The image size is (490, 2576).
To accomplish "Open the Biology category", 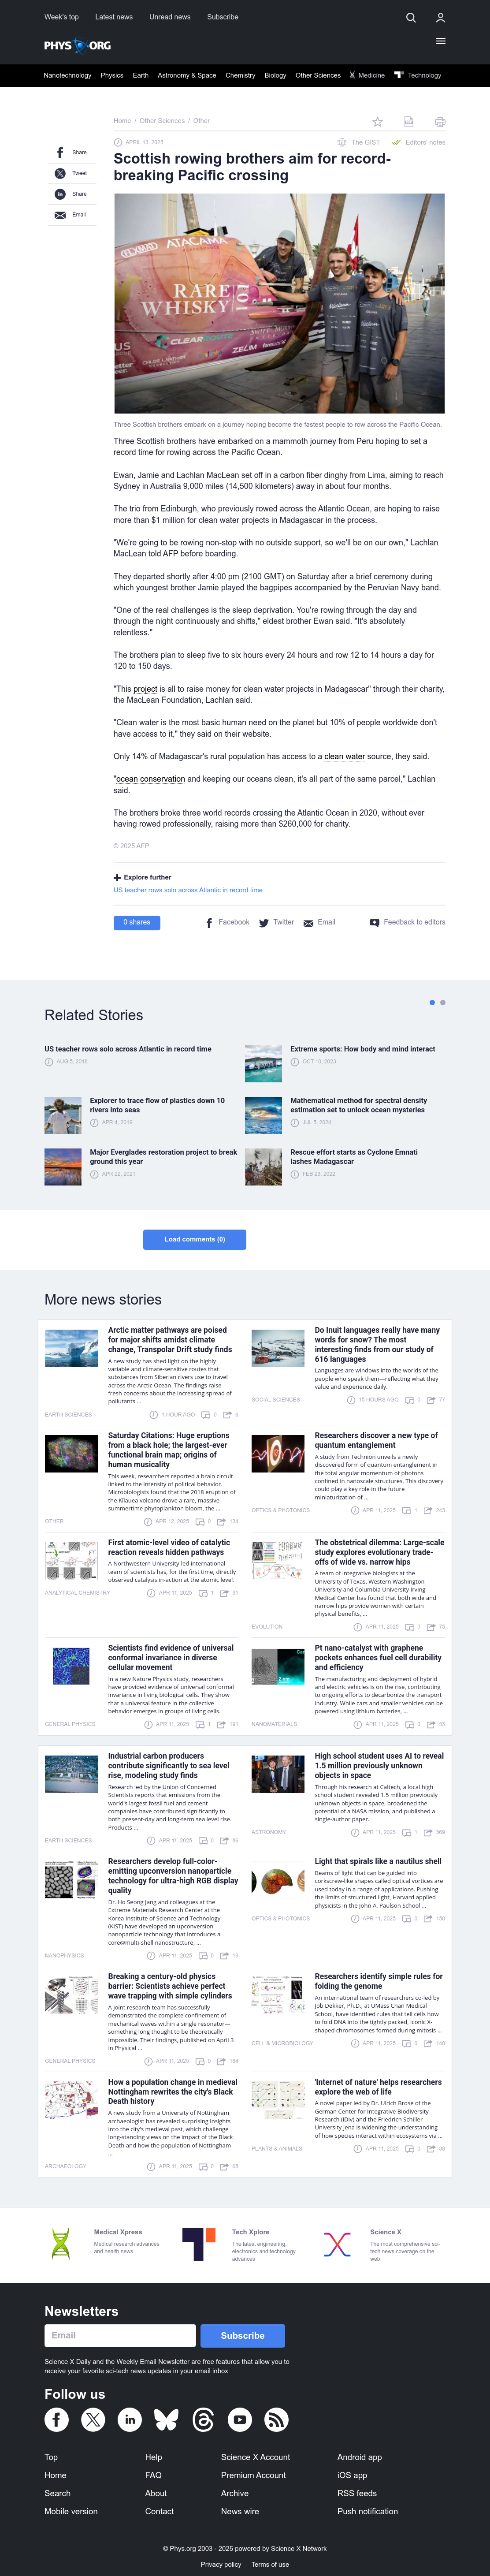I will coord(275,75).
